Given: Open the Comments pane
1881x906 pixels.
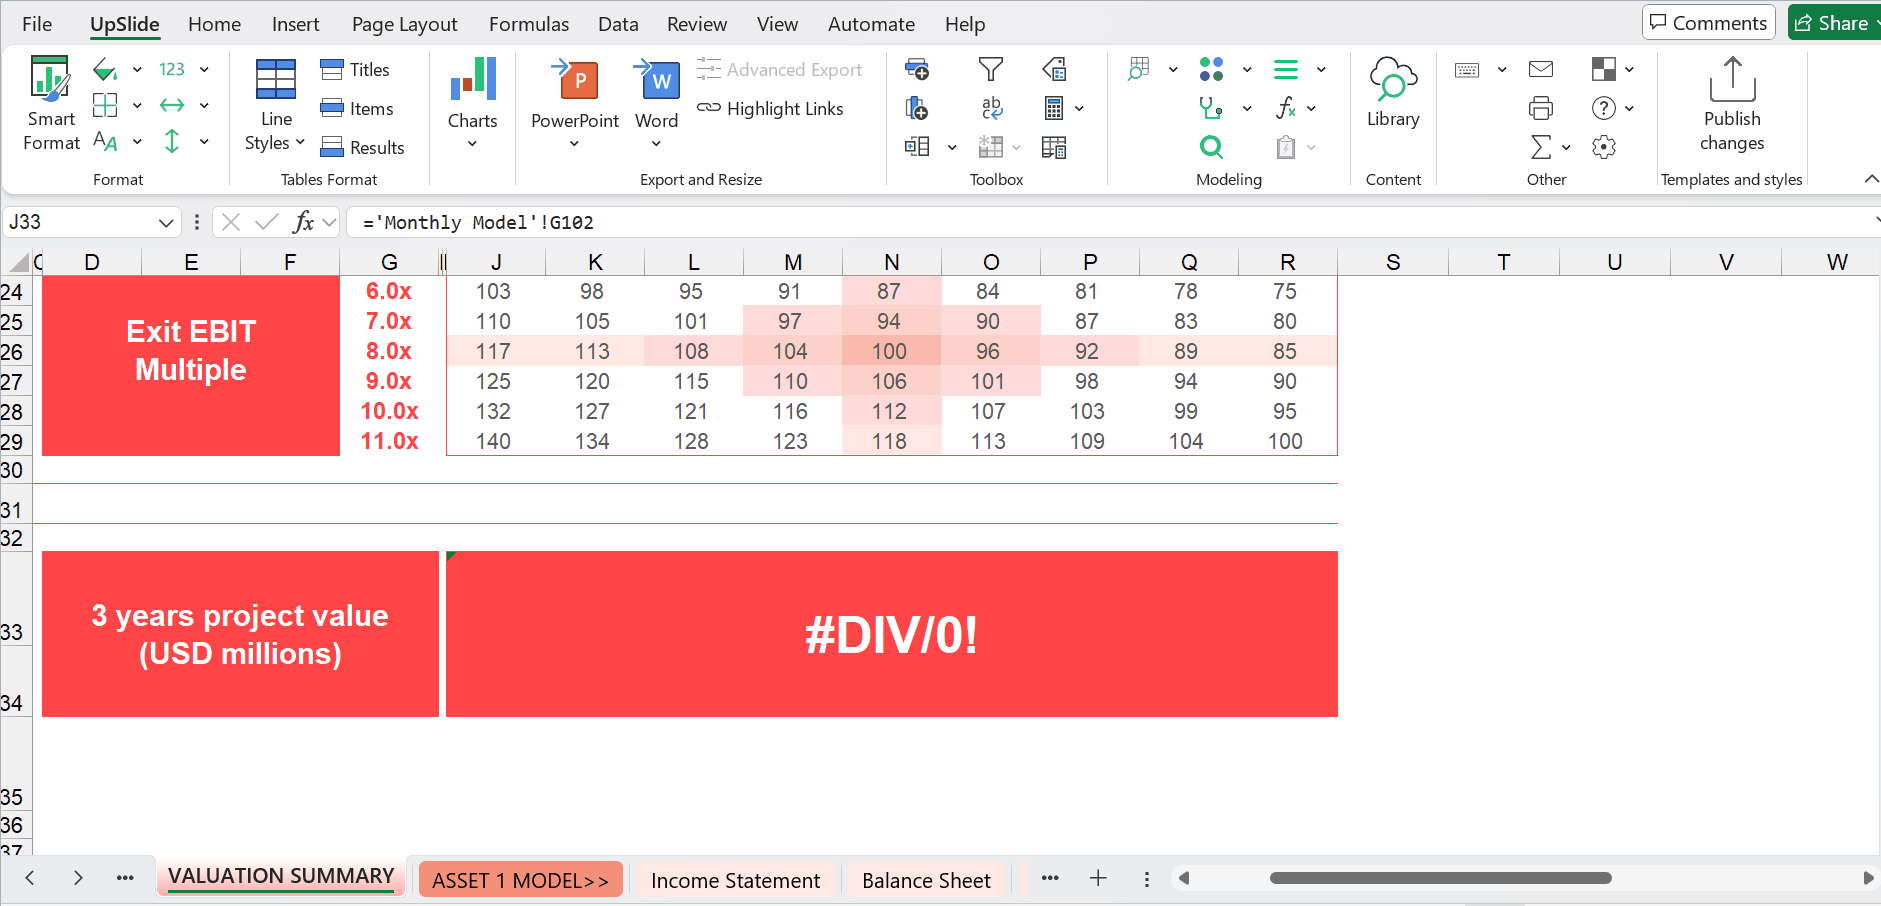Looking at the screenshot, I should click(1708, 23).
